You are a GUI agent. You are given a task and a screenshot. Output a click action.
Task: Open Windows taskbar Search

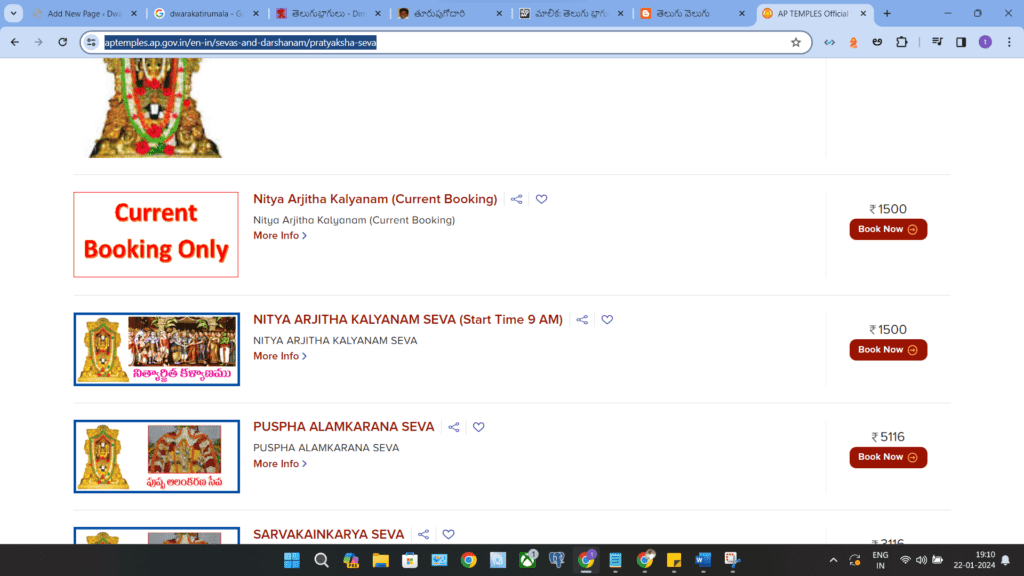tap(321, 560)
